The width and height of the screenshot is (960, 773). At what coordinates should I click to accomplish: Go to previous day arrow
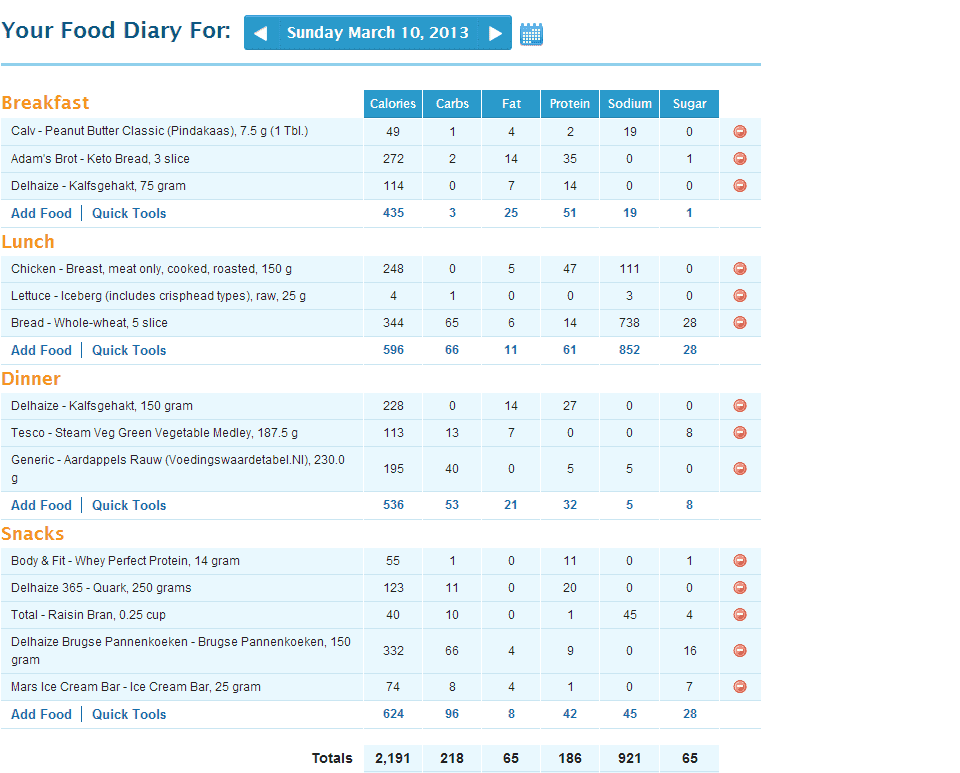coord(260,33)
